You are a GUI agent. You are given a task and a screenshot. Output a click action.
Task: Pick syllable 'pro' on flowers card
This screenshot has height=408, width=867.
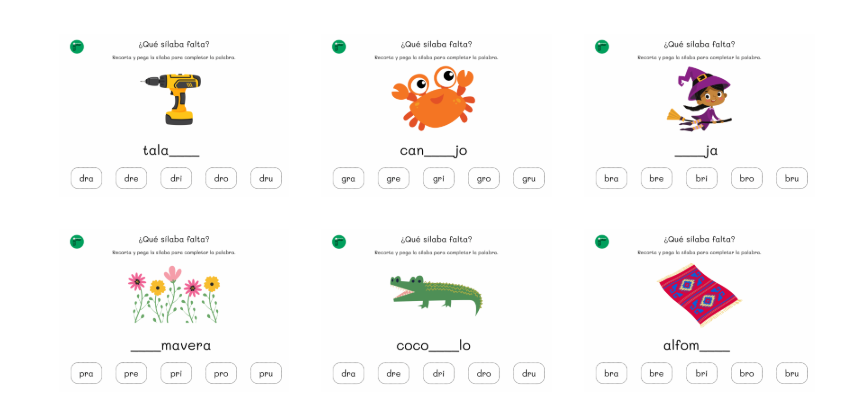pyautogui.click(x=221, y=373)
